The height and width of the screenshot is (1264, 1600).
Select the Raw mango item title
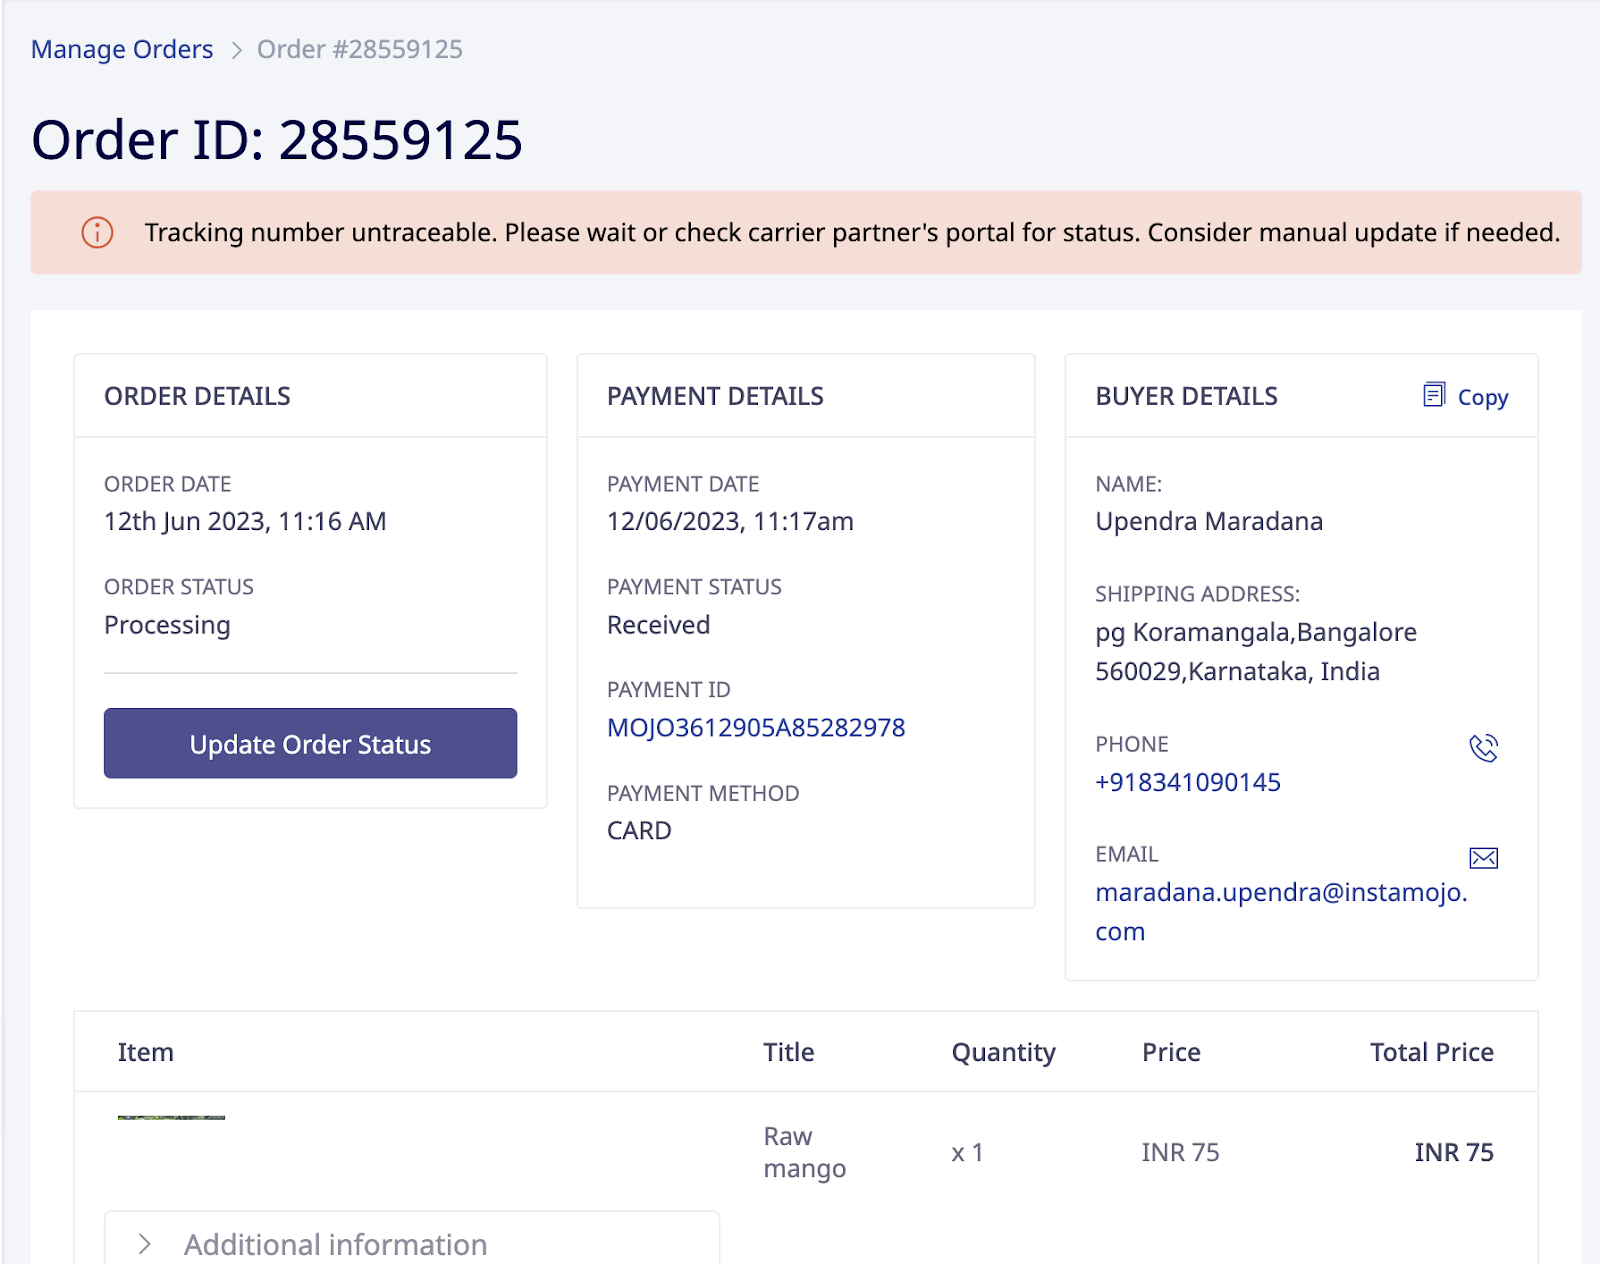coord(803,1151)
